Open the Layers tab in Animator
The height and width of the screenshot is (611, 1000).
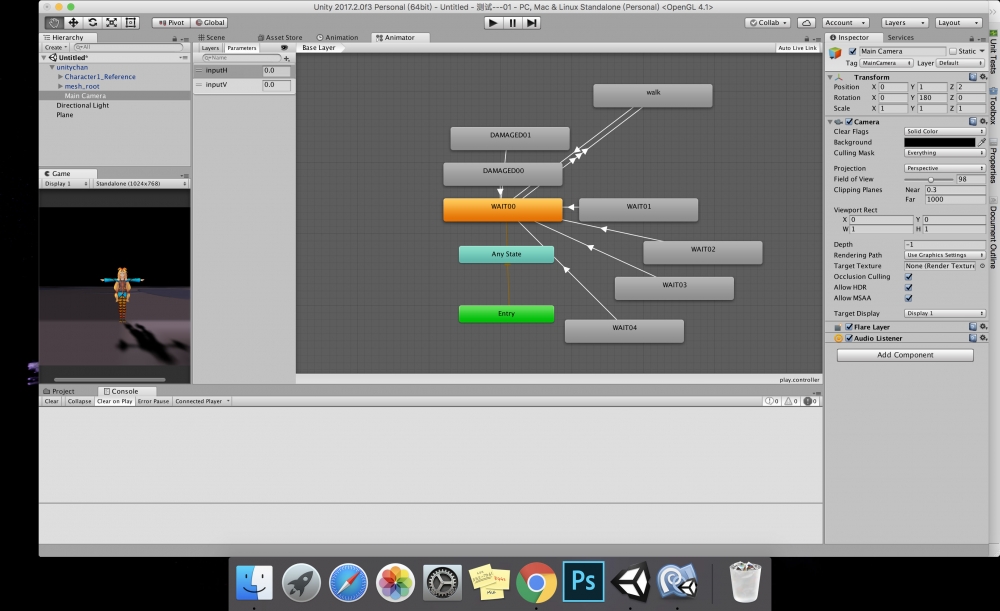pyautogui.click(x=210, y=48)
